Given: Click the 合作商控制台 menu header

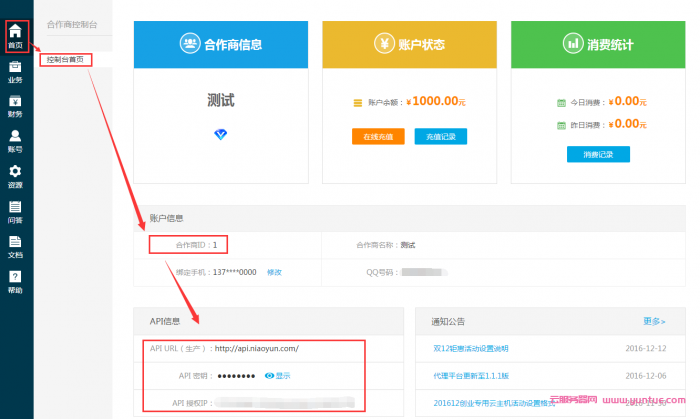Looking at the screenshot, I should tap(72, 23).
